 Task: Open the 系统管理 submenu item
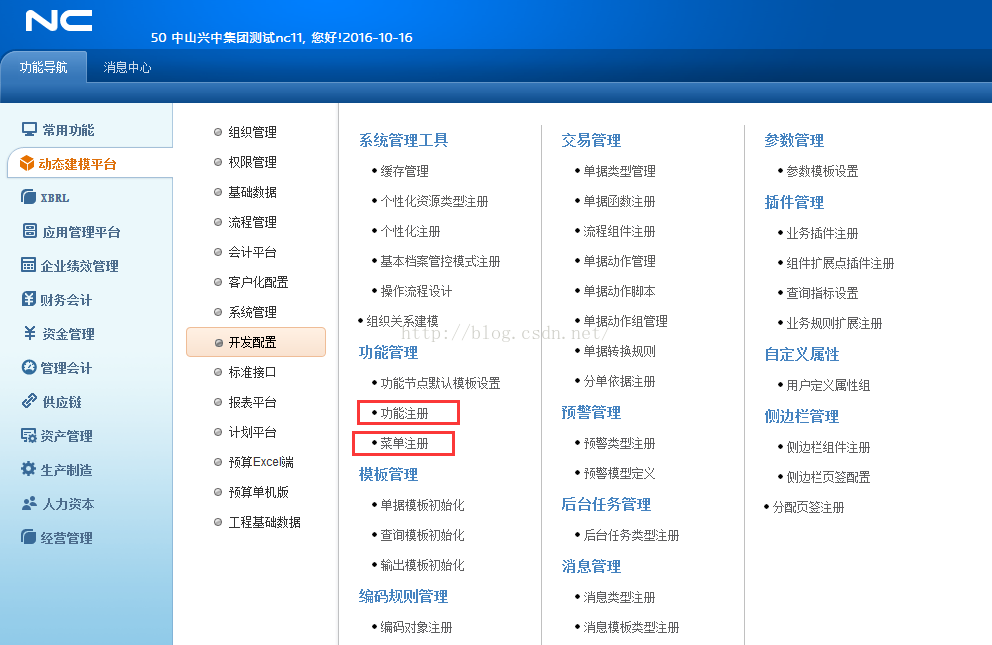[x=252, y=312]
